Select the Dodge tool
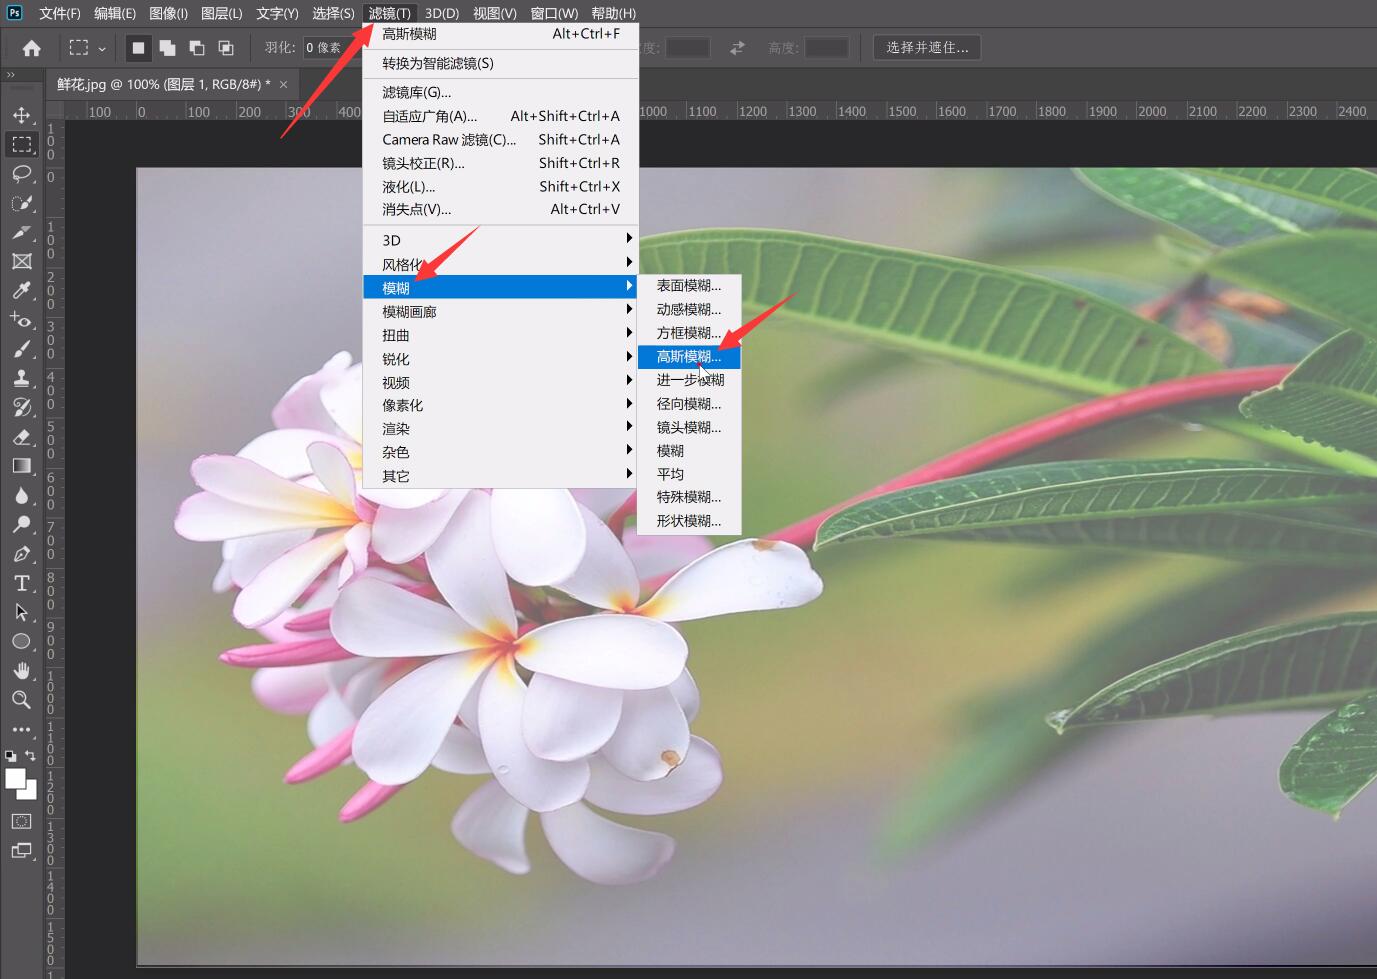 pyautogui.click(x=21, y=524)
